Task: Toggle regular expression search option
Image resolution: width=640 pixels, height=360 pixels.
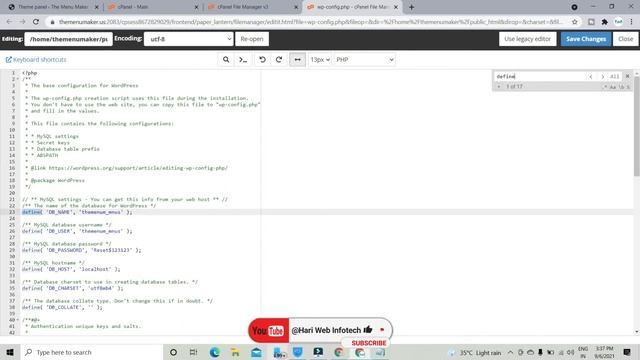Action: (605, 87)
